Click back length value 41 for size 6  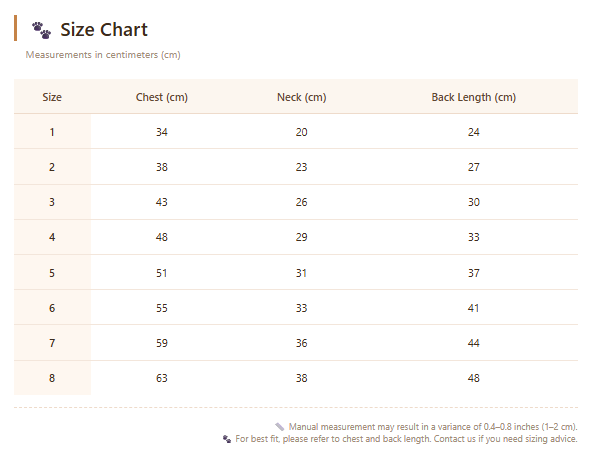(x=474, y=308)
